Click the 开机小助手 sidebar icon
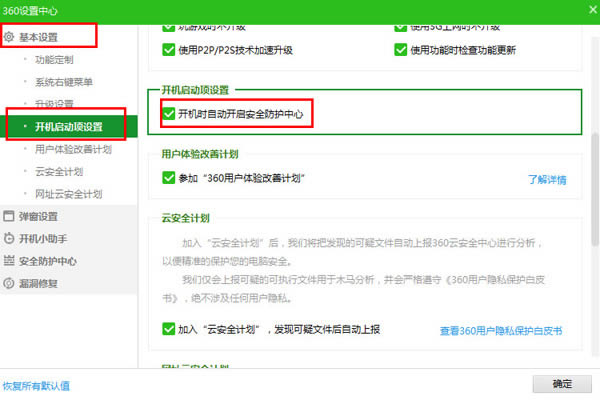The height and width of the screenshot is (400, 600). [10, 239]
